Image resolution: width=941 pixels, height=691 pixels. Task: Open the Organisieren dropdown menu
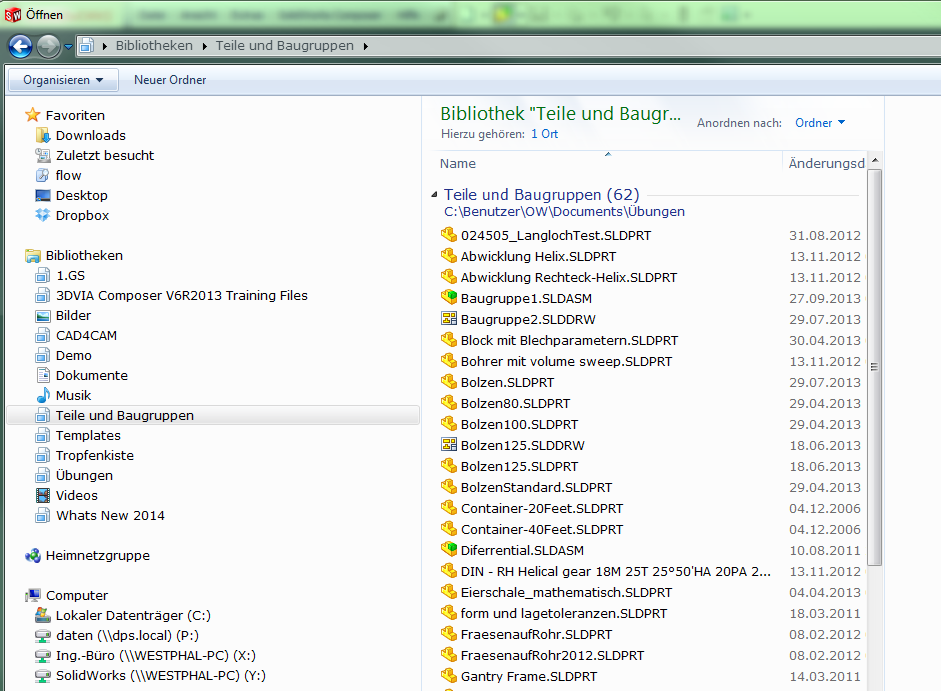pyautogui.click(x=63, y=80)
